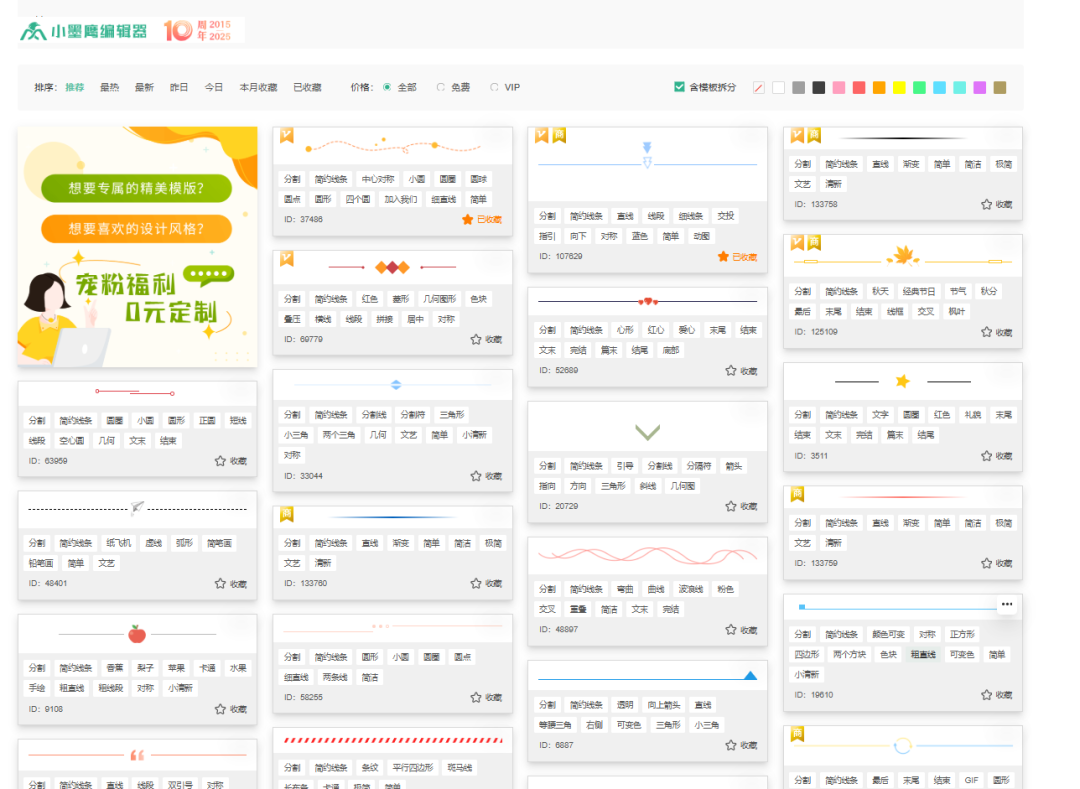Favorite the template with ID 52689

click(x=731, y=371)
